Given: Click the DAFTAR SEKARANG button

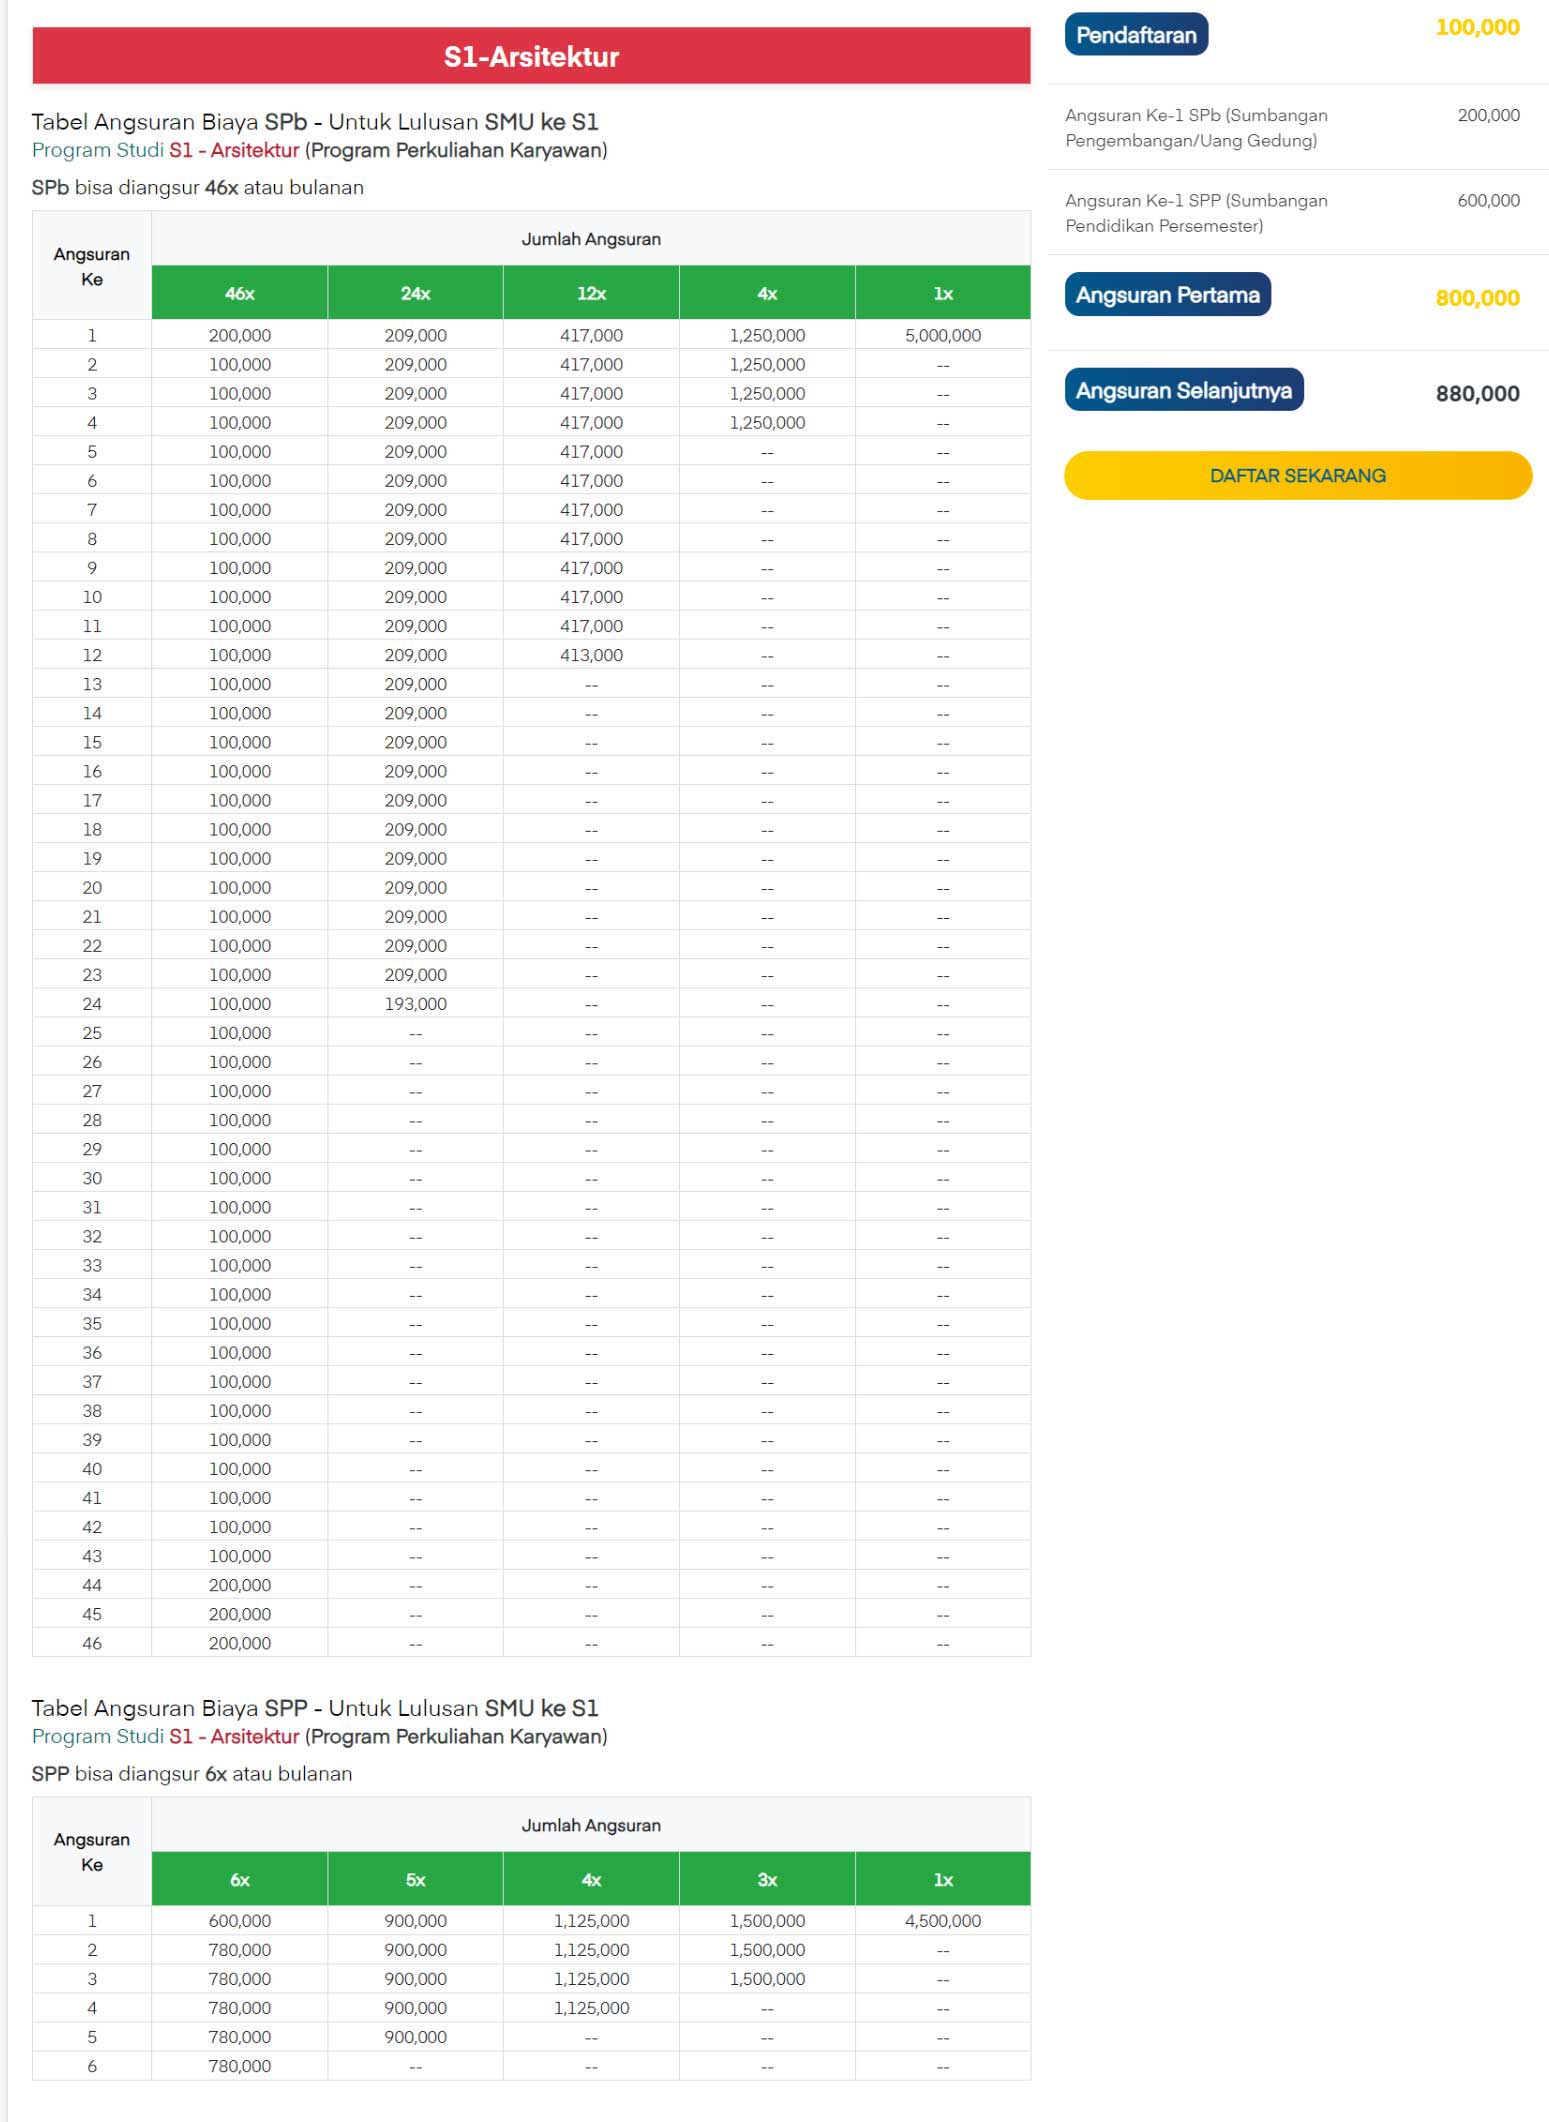Looking at the screenshot, I should coord(1297,475).
